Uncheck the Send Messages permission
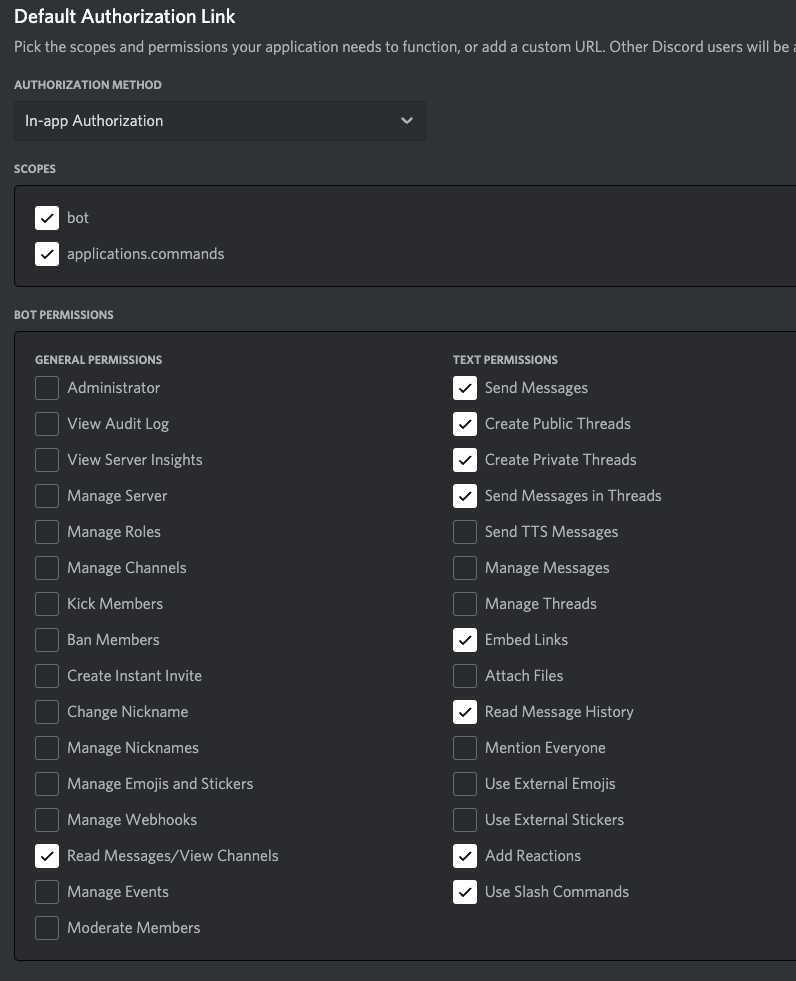The image size is (796, 981). pos(465,388)
